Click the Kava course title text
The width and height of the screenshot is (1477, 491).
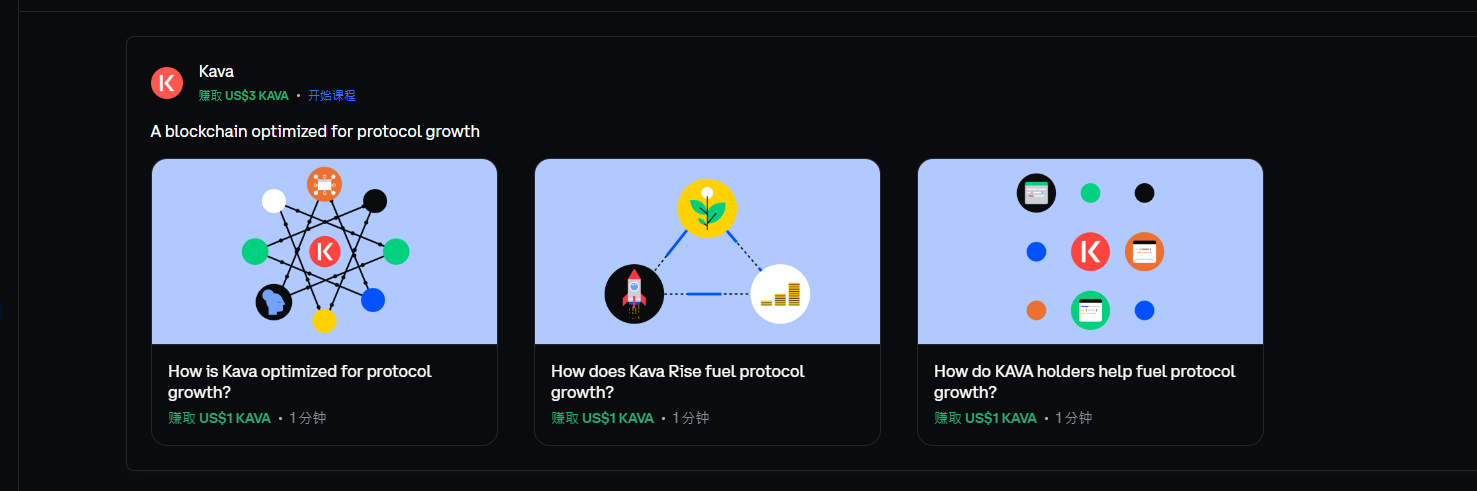point(216,71)
